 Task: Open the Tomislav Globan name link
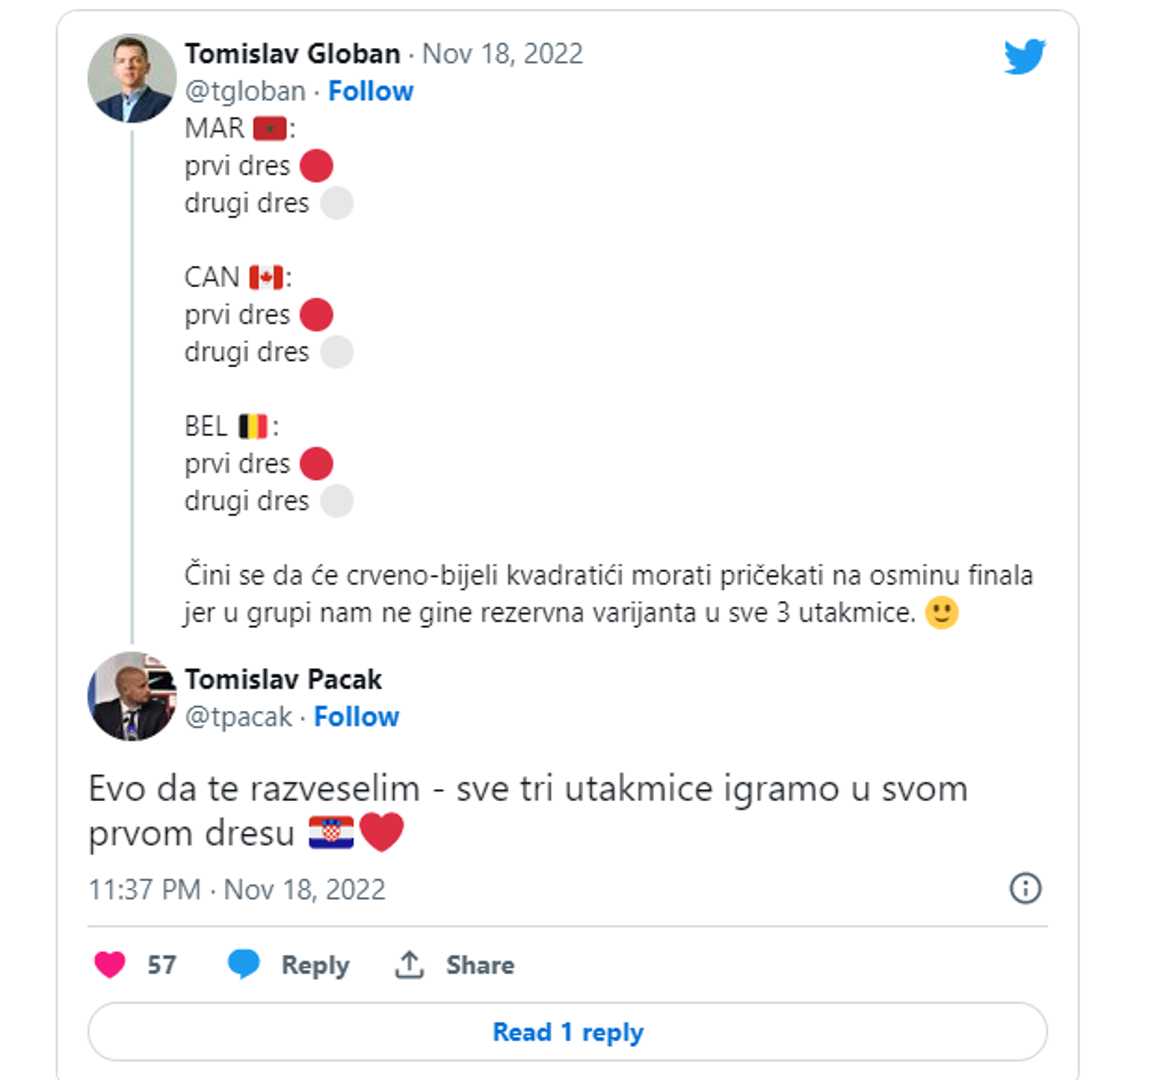pos(293,54)
